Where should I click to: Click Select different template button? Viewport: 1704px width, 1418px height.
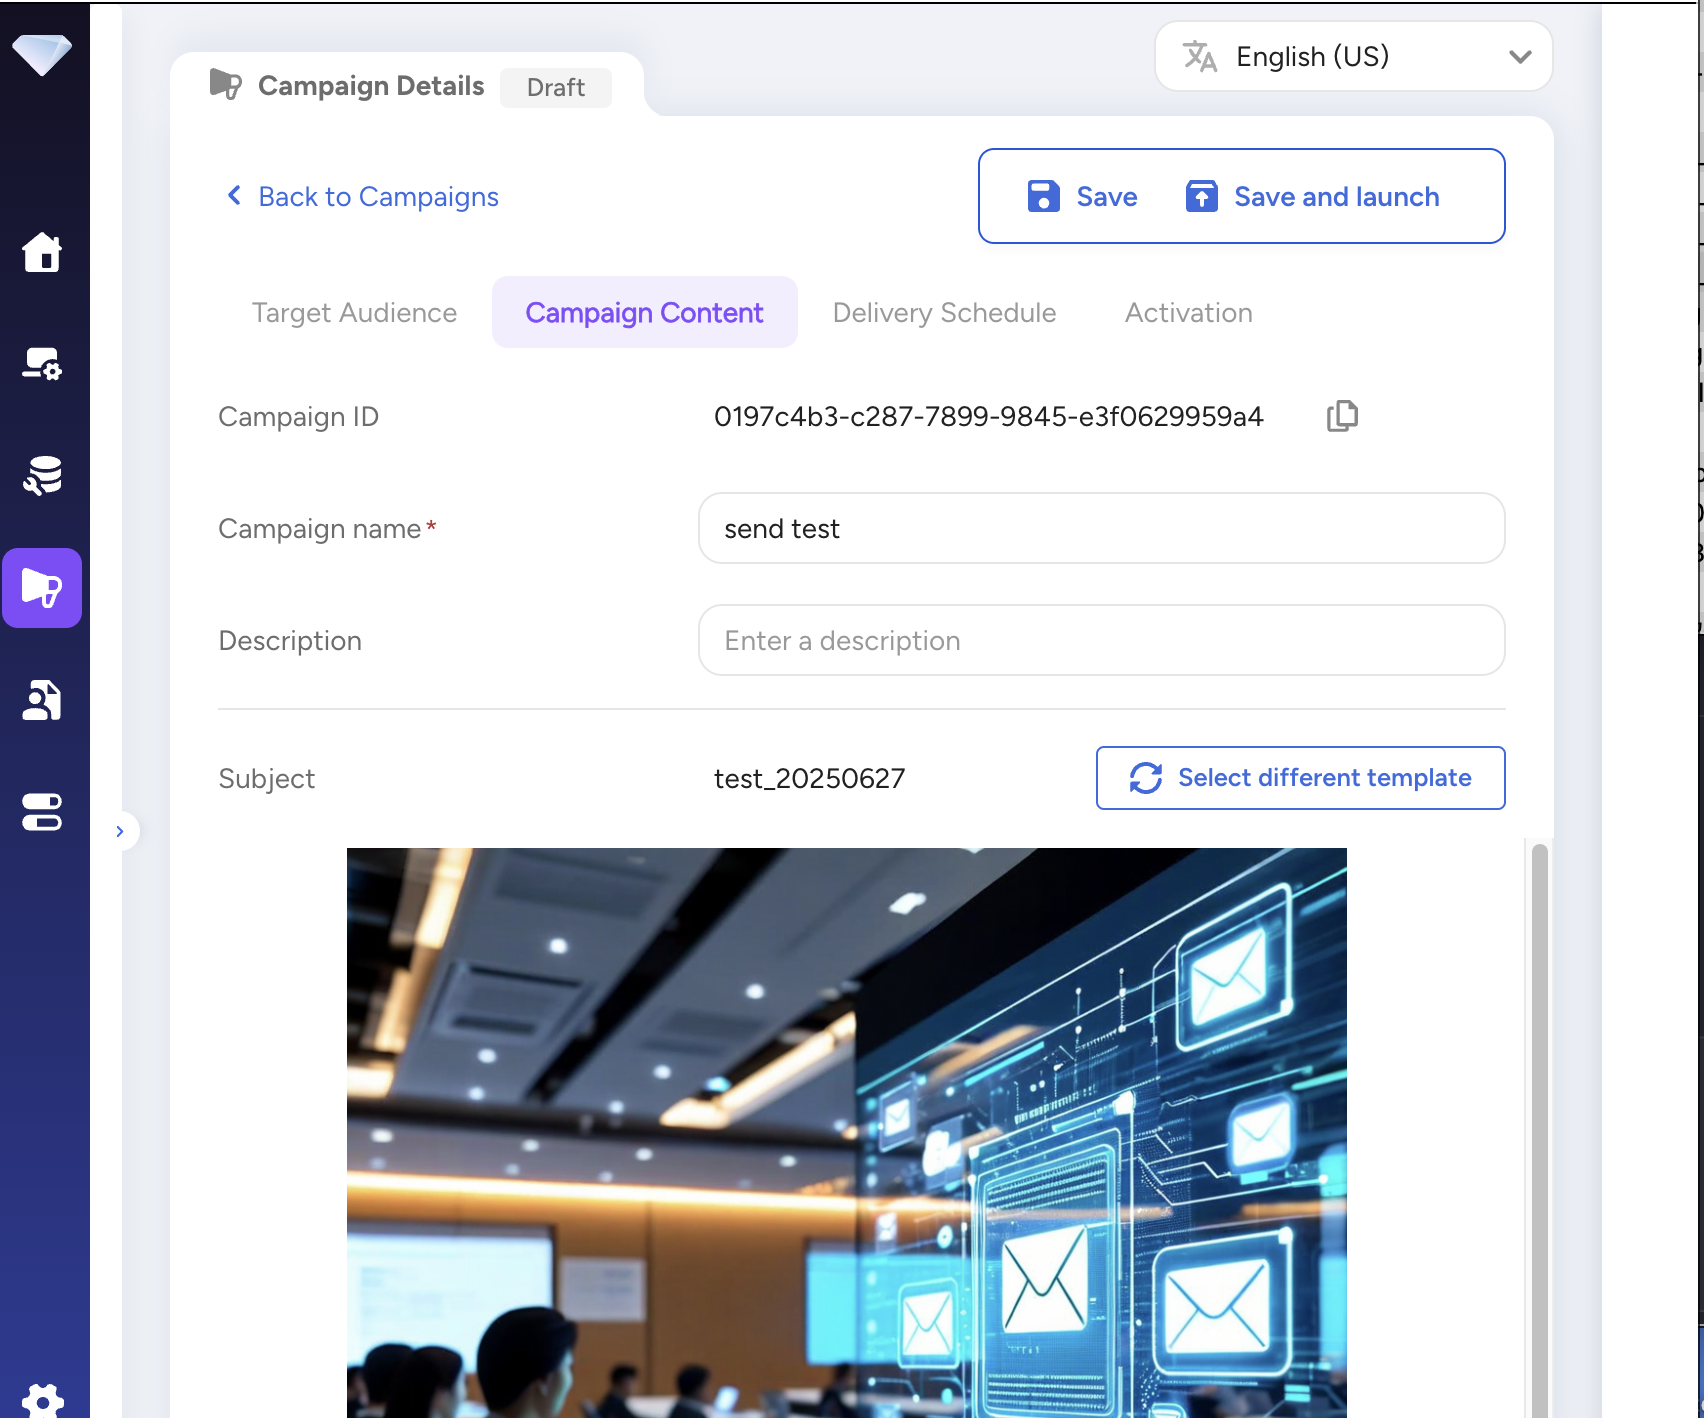coord(1300,778)
